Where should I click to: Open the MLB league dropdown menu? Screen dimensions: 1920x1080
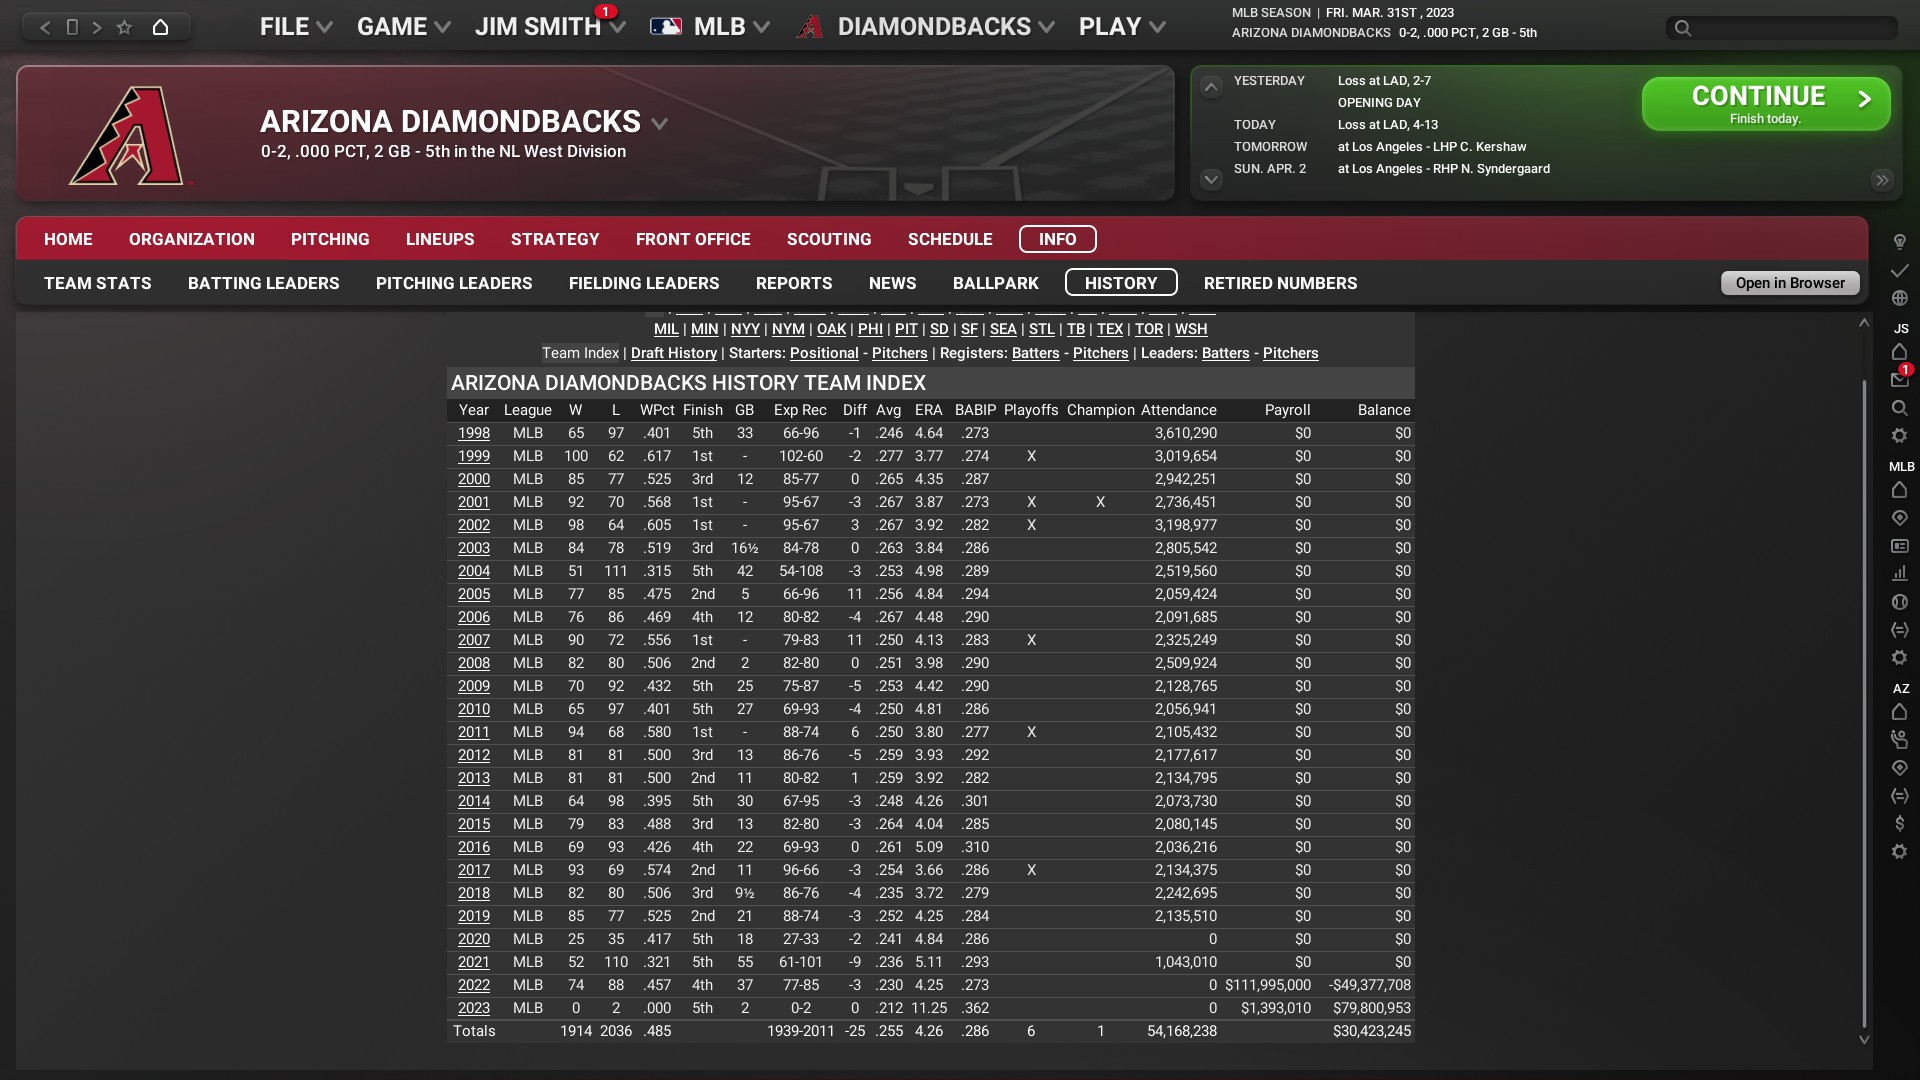coord(710,27)
